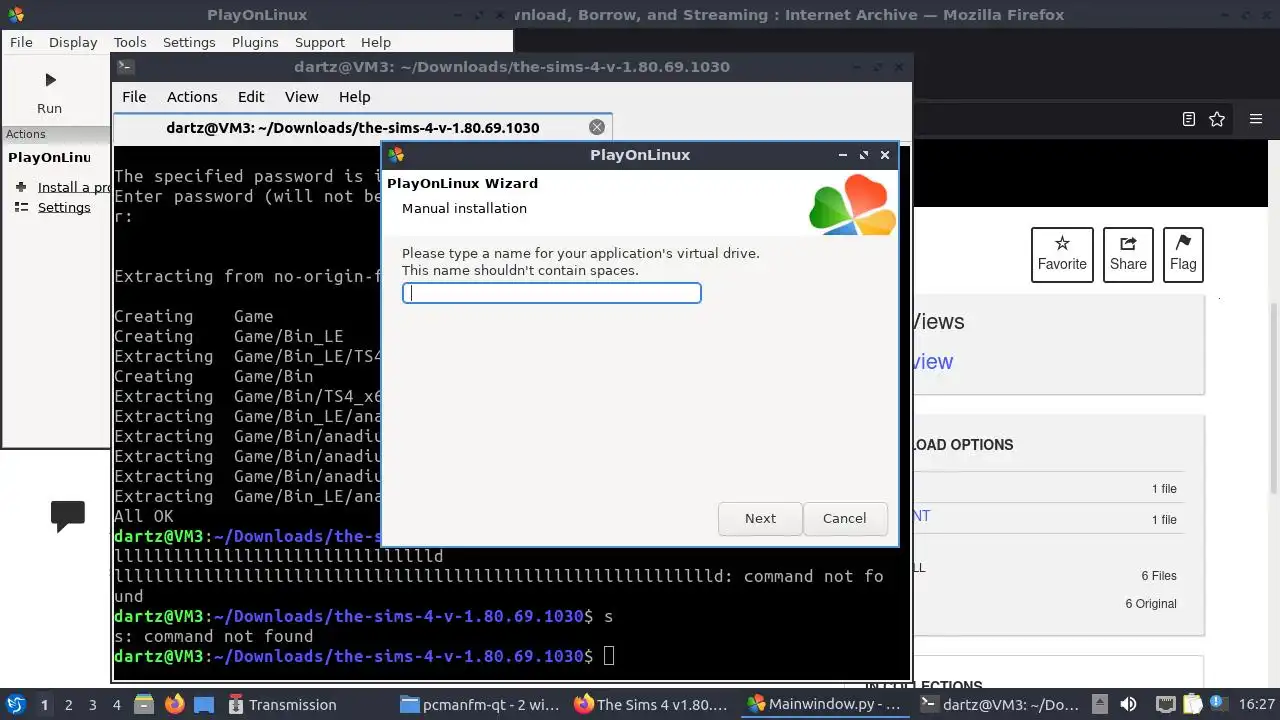This screenshot has height=720, width=1280.
Task: Select the dartz@VM3 terminal tab
Action: (362, 127)
